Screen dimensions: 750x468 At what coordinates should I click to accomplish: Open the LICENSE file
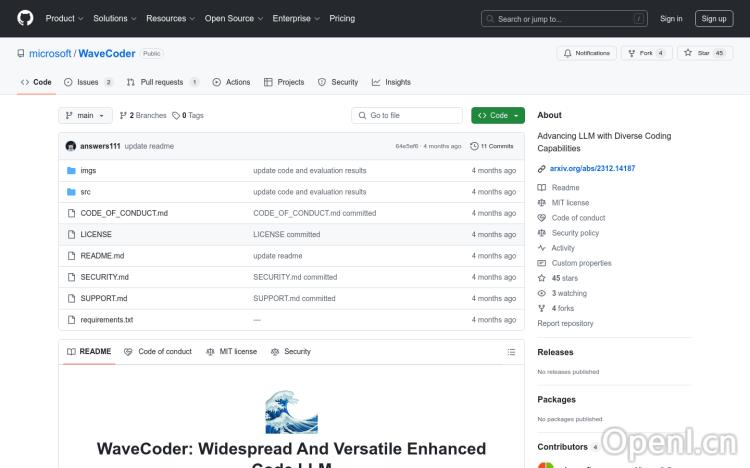tap(96, 234)
